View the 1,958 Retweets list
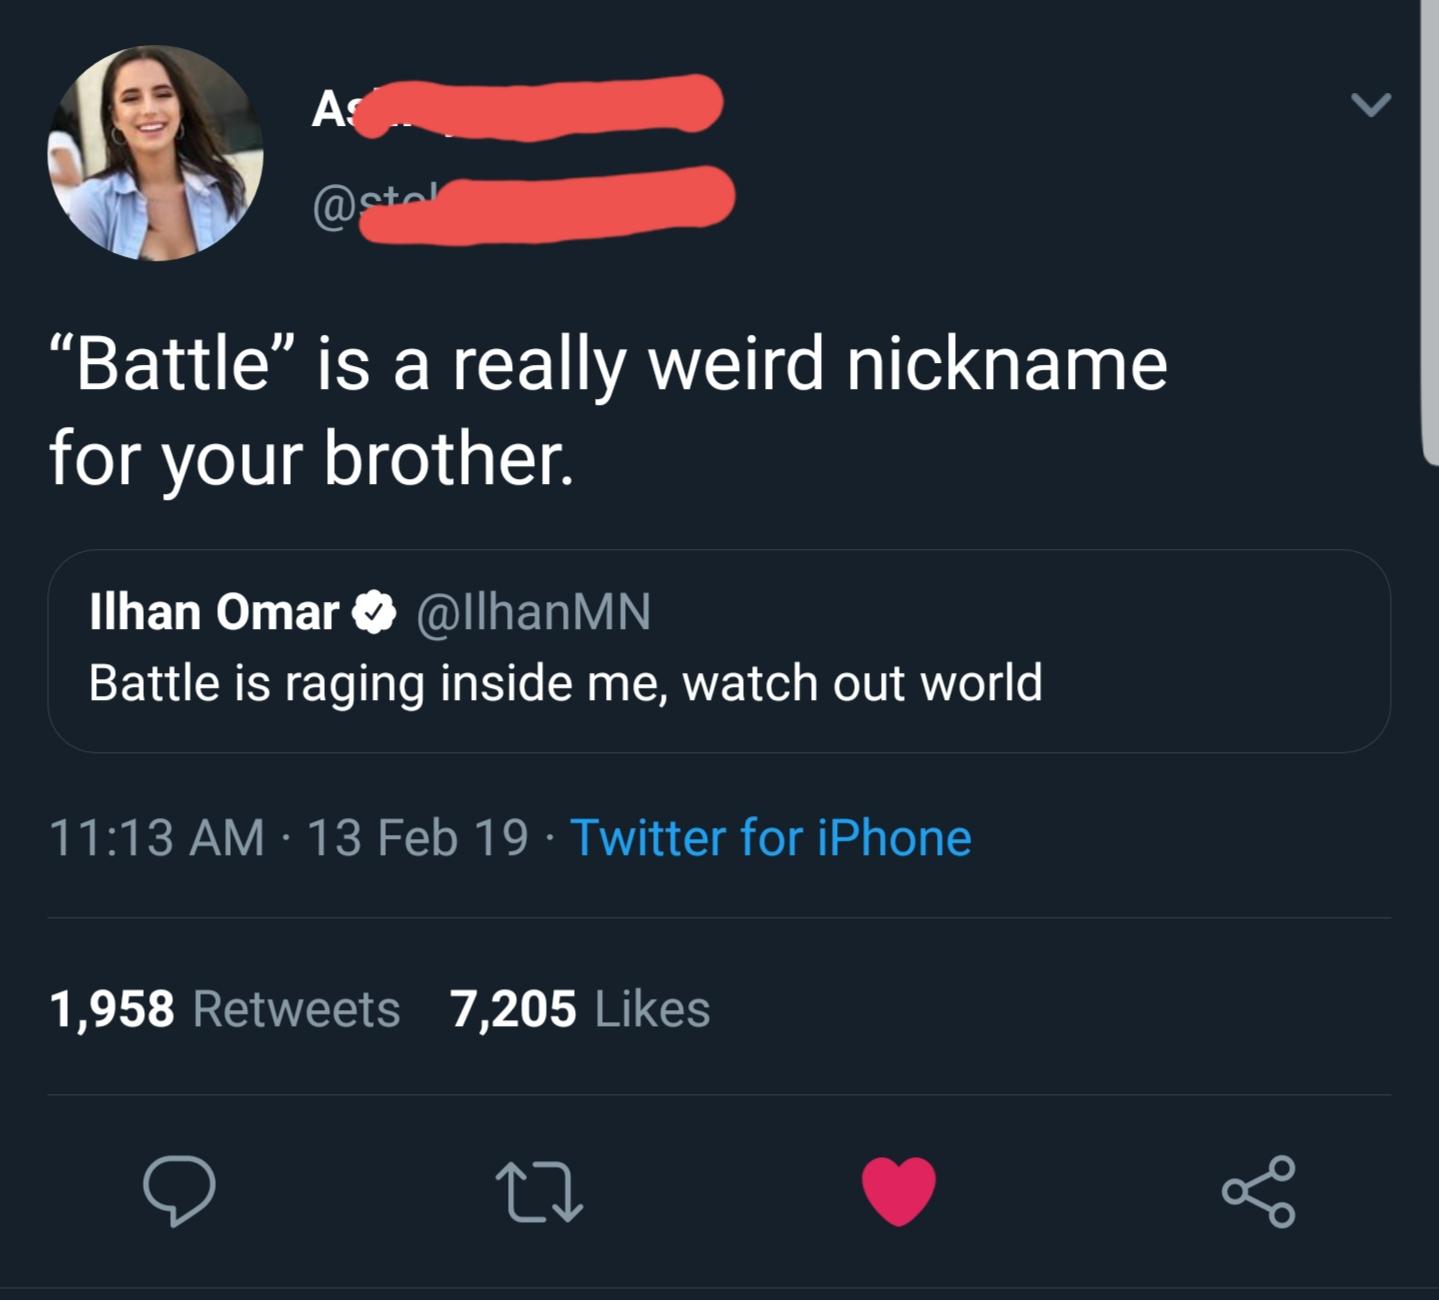Viewport: 1439px width, 1300px height. [x=225, y=1008]
